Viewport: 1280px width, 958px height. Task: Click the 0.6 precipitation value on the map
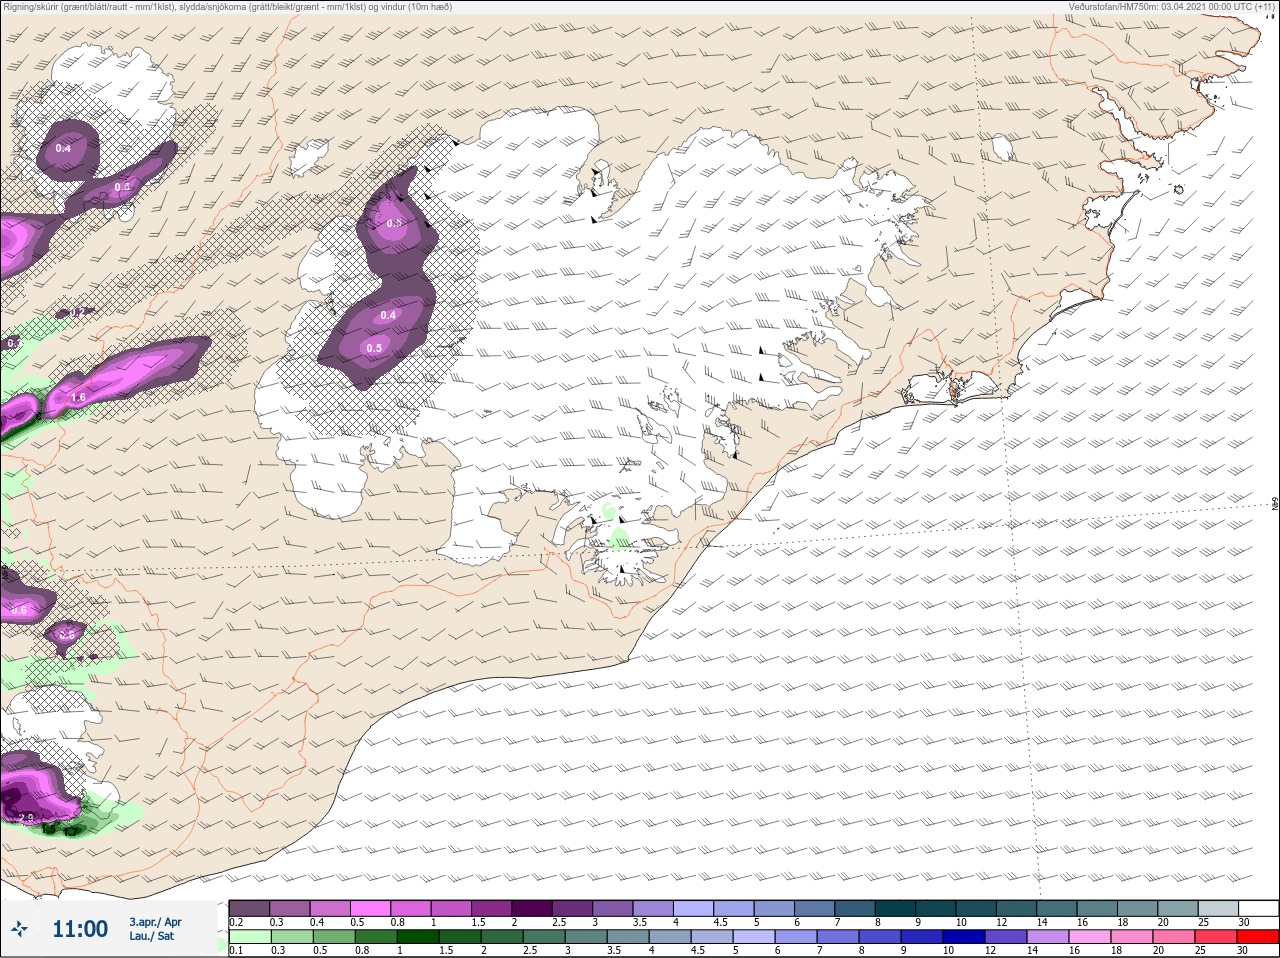19,610
